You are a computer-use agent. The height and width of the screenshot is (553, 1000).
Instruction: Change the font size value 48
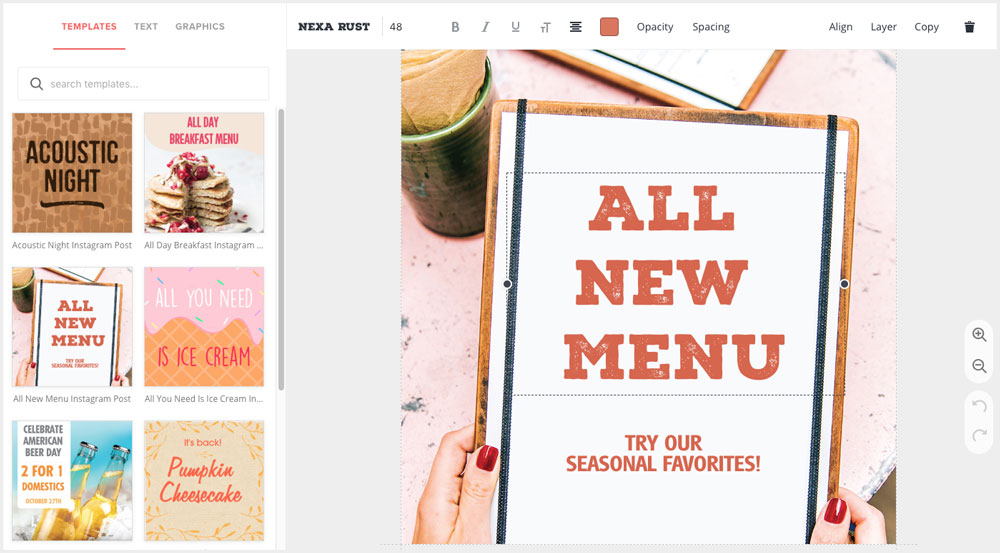(x=396, y=27)
